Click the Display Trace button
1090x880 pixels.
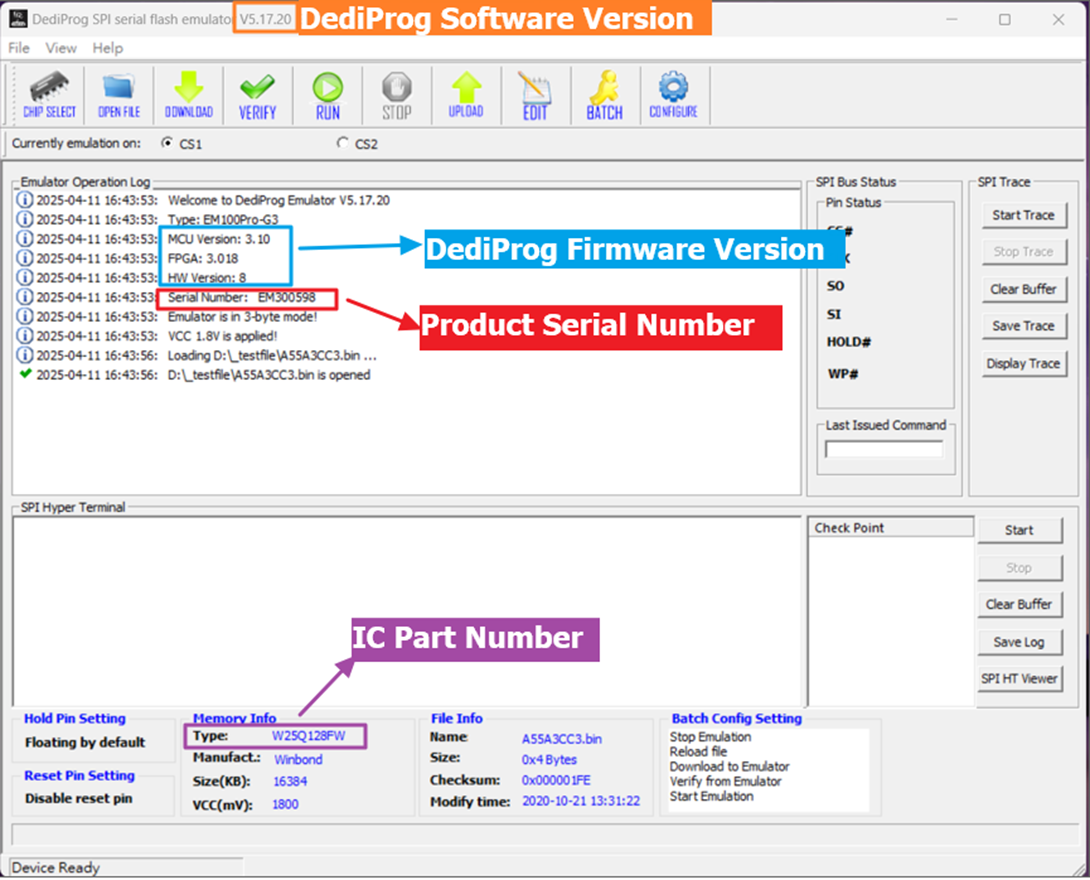tap(1023, 364)
